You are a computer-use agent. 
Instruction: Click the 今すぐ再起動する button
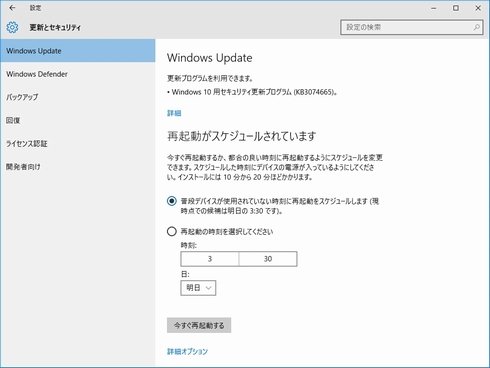[x=199, y=325]
